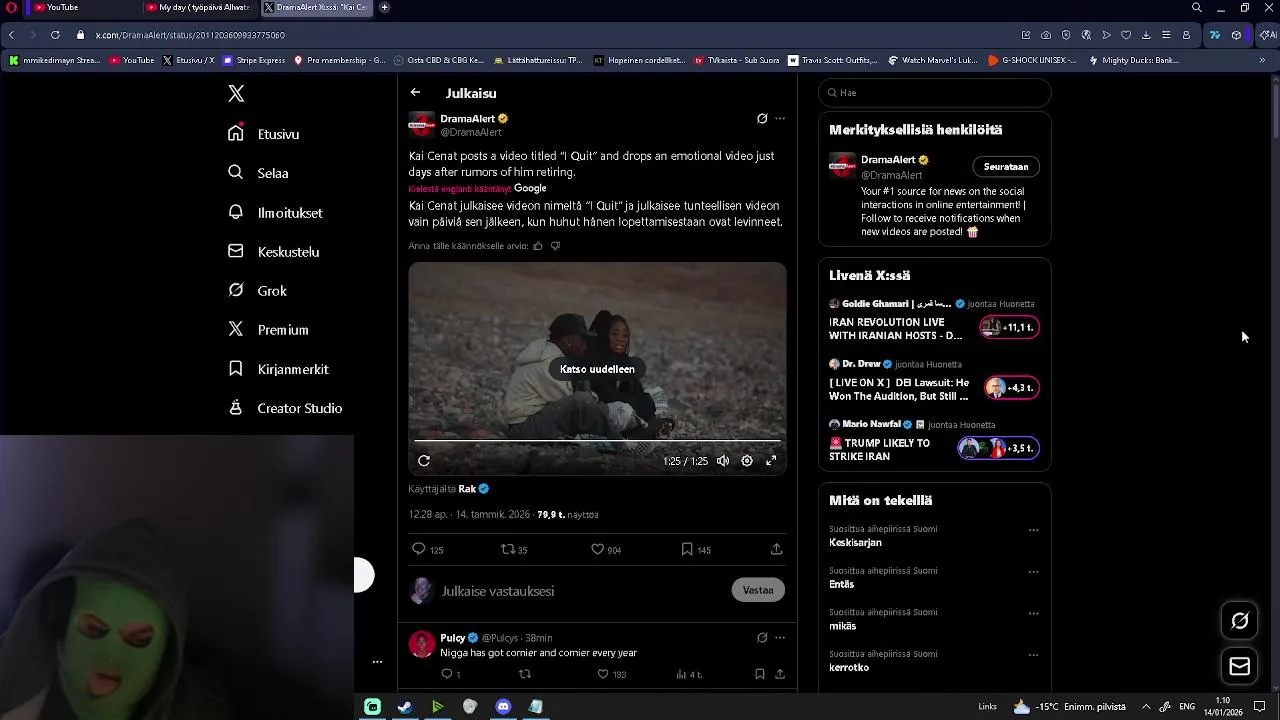Open Creator Studio
This screenshot has height=720, width=1280.
[x=285, y=408]
